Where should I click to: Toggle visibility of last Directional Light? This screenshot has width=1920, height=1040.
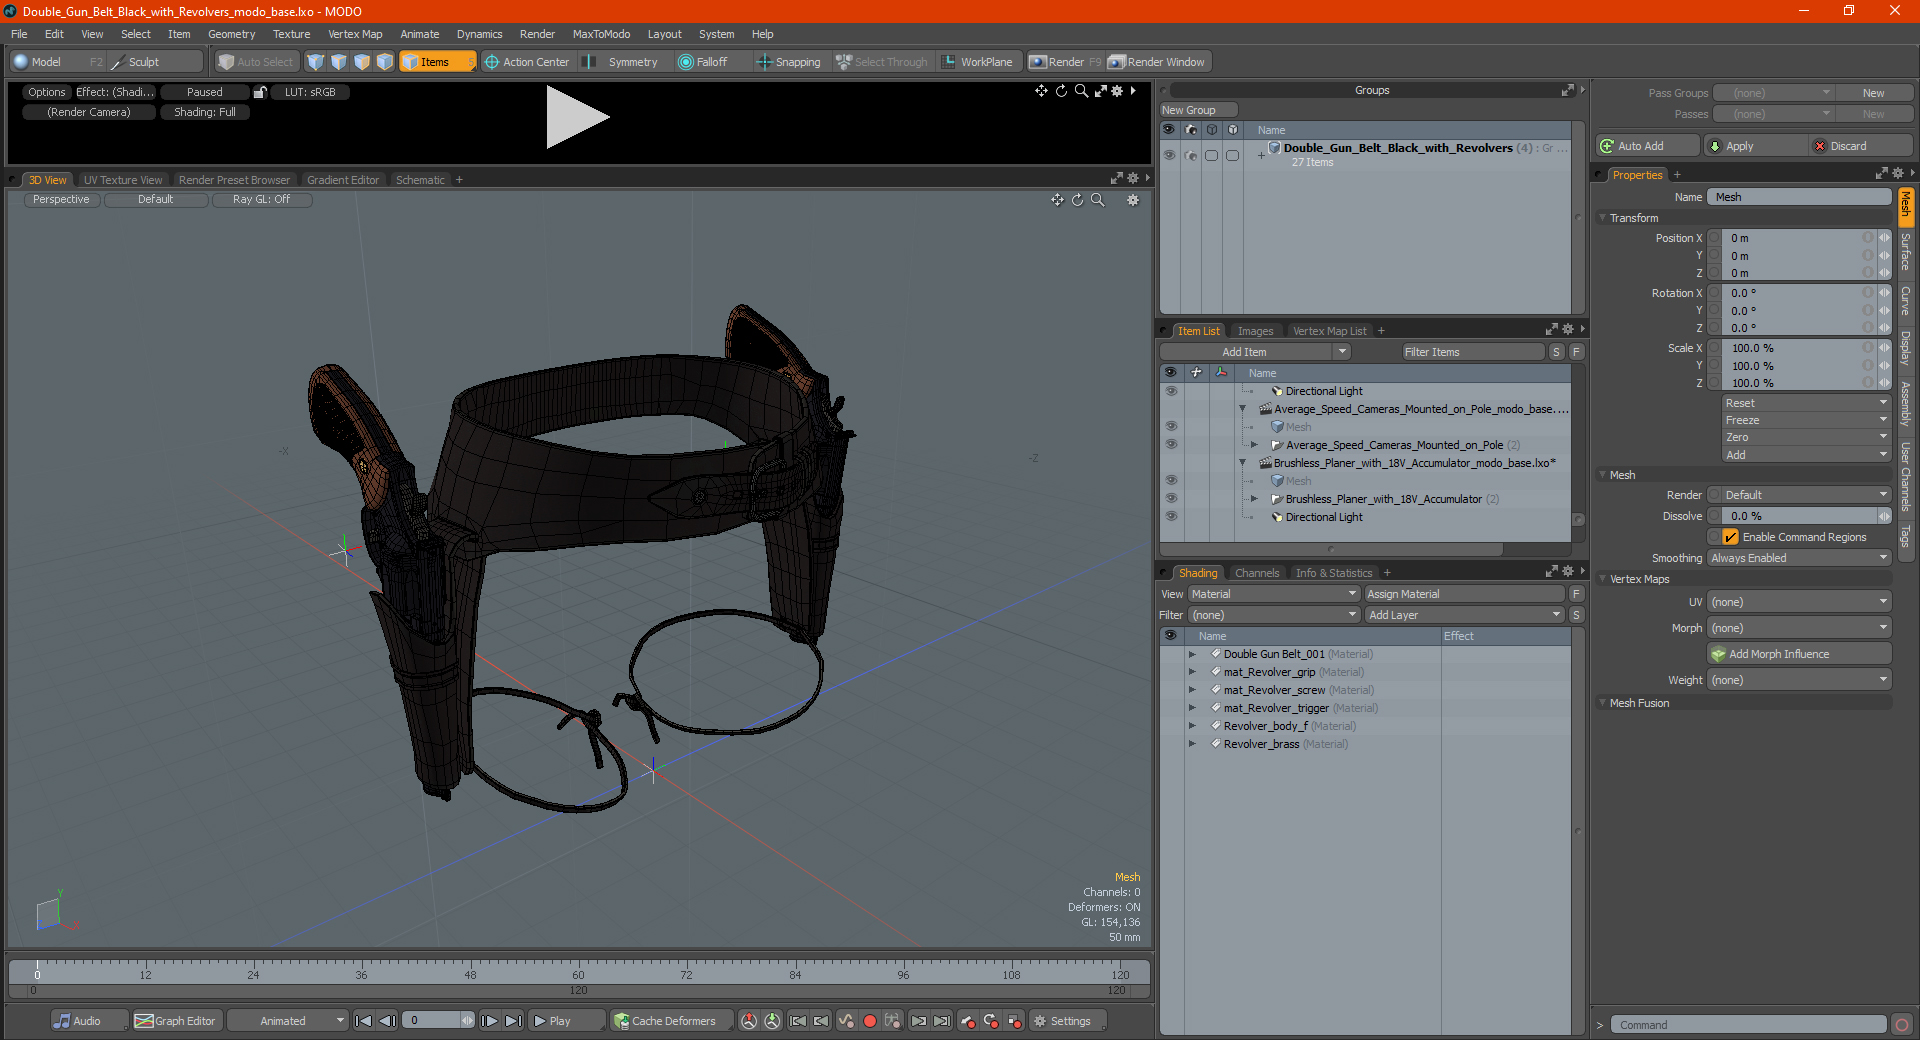pyautogui.click(x=1171, y=517)
